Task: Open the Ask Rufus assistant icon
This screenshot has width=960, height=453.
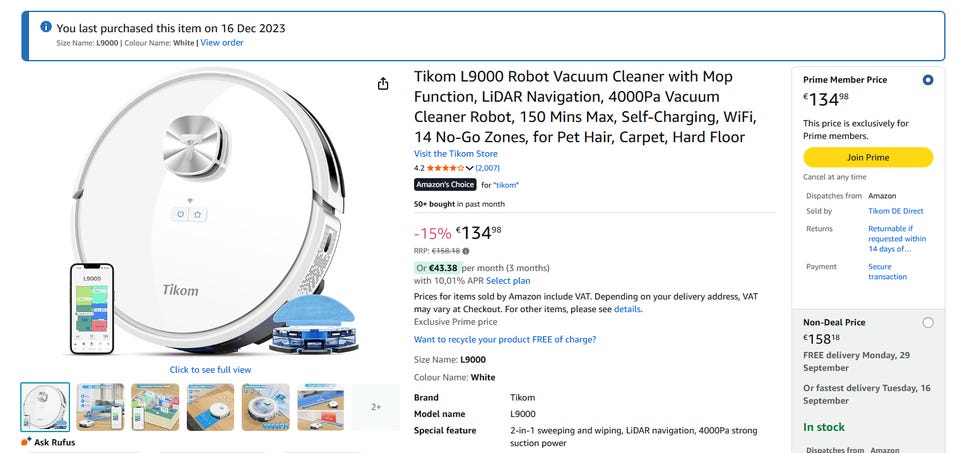Action: point(27,441)
